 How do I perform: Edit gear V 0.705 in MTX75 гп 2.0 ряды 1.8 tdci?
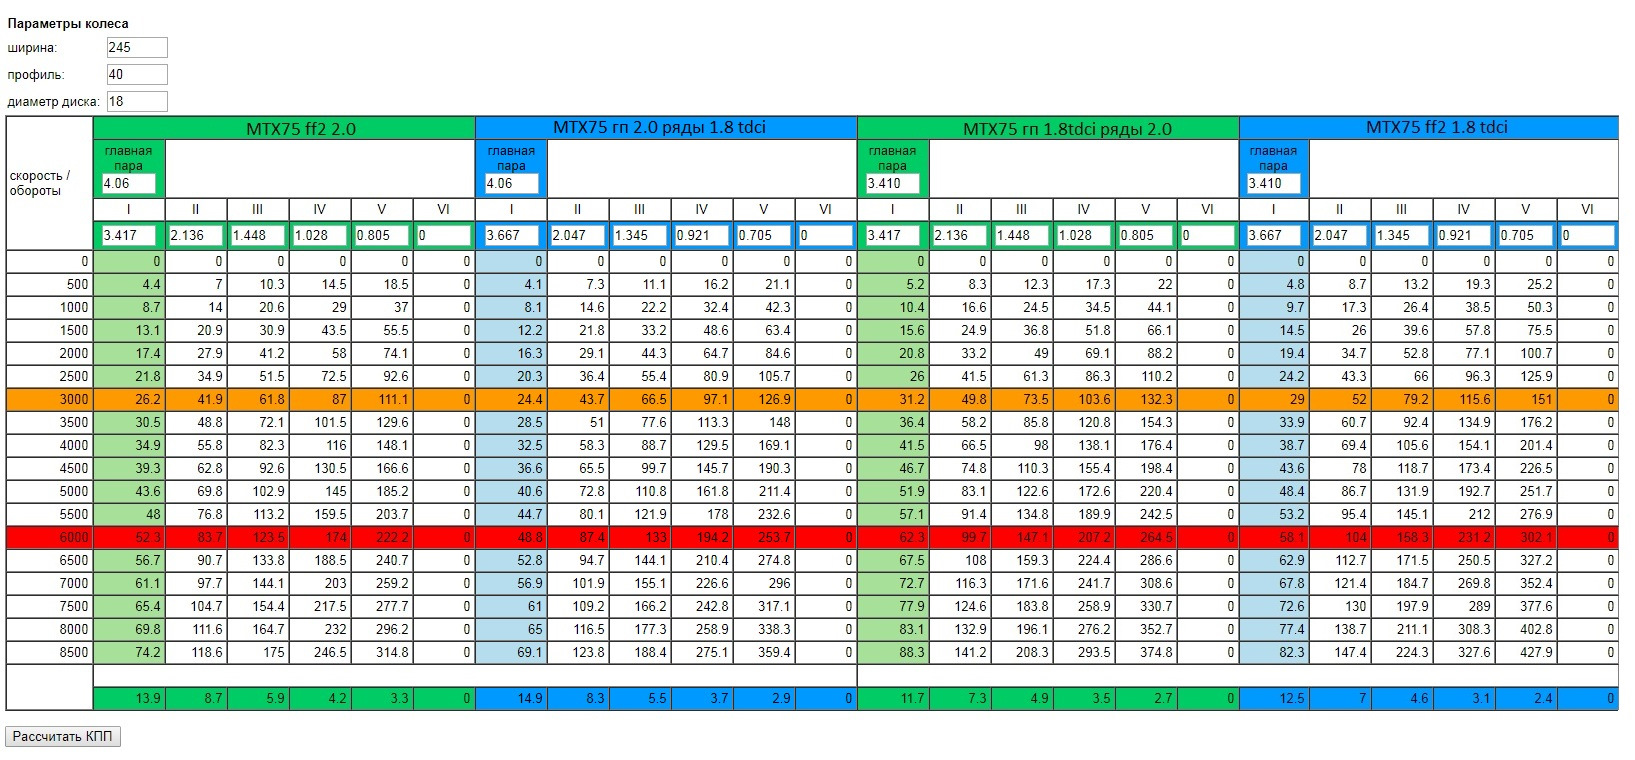(x=764, y=236)
